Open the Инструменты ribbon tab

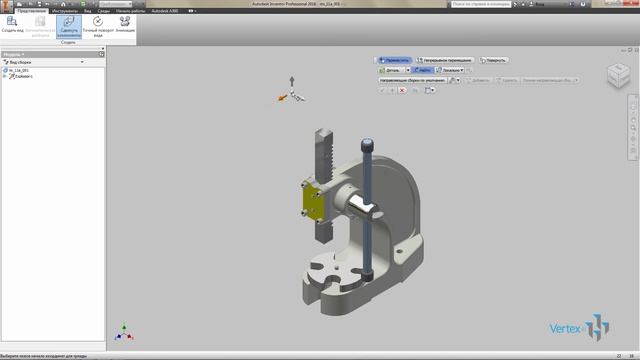pyautogui.click(x=65, y=11)
